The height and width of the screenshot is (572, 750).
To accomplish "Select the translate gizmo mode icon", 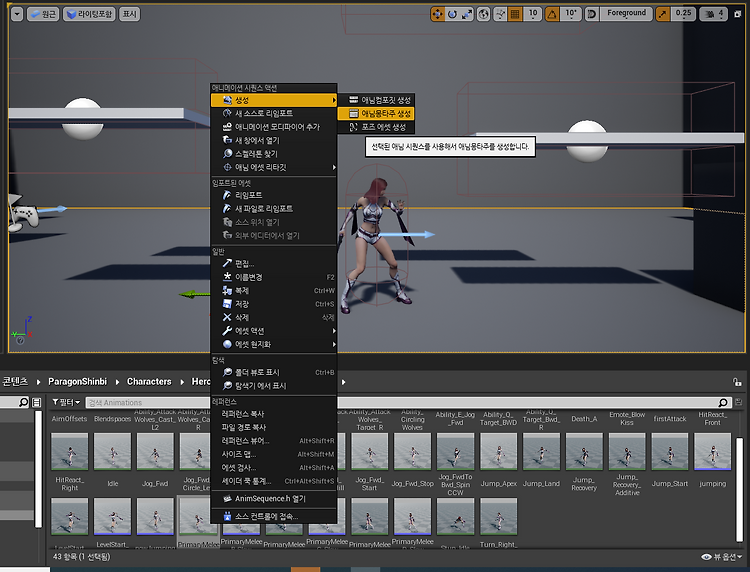I will (x=437, y=14).
